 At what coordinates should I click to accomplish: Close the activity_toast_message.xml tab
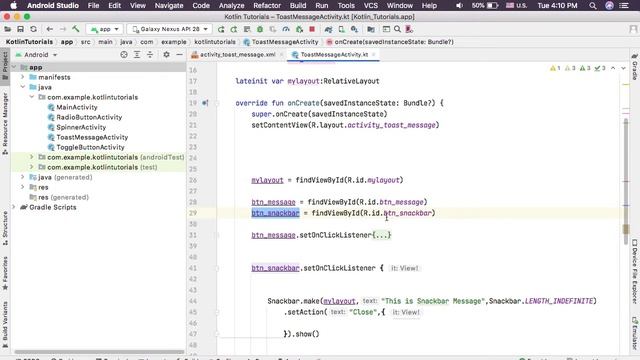pos(281,55)
